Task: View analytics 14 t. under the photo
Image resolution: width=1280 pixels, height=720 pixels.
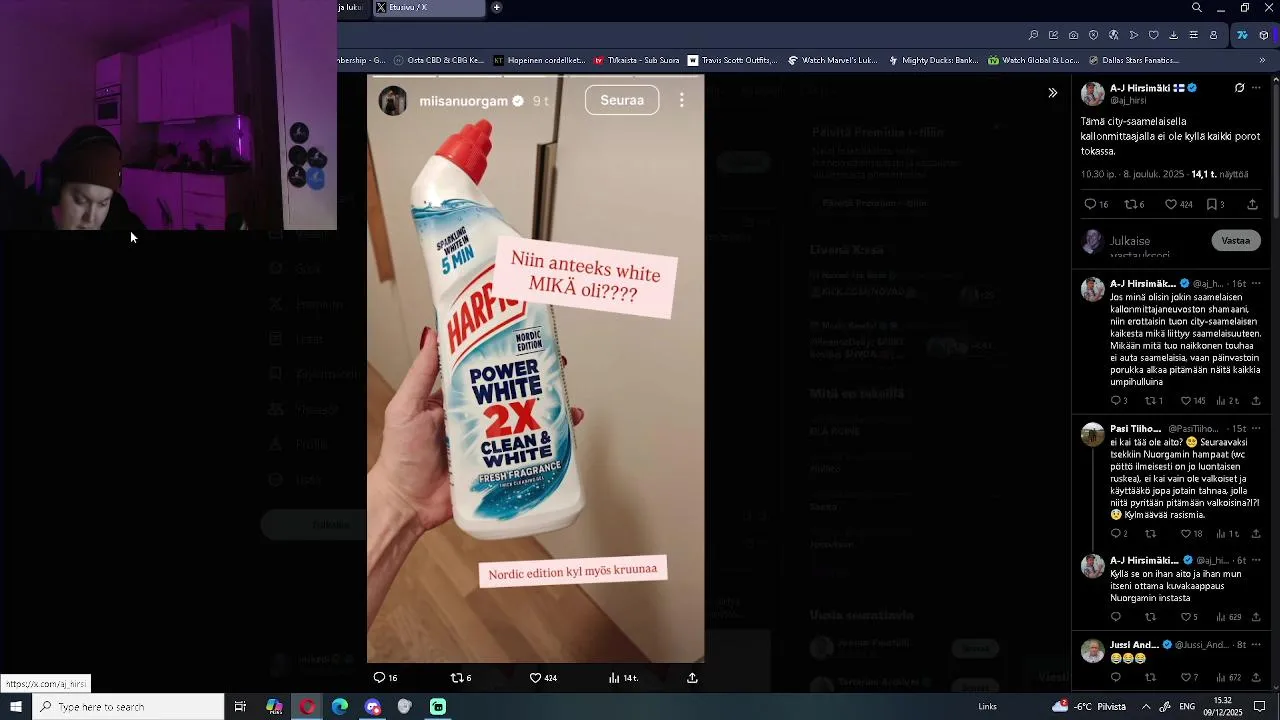Action: pyautogui.click(x=623, y=678)
